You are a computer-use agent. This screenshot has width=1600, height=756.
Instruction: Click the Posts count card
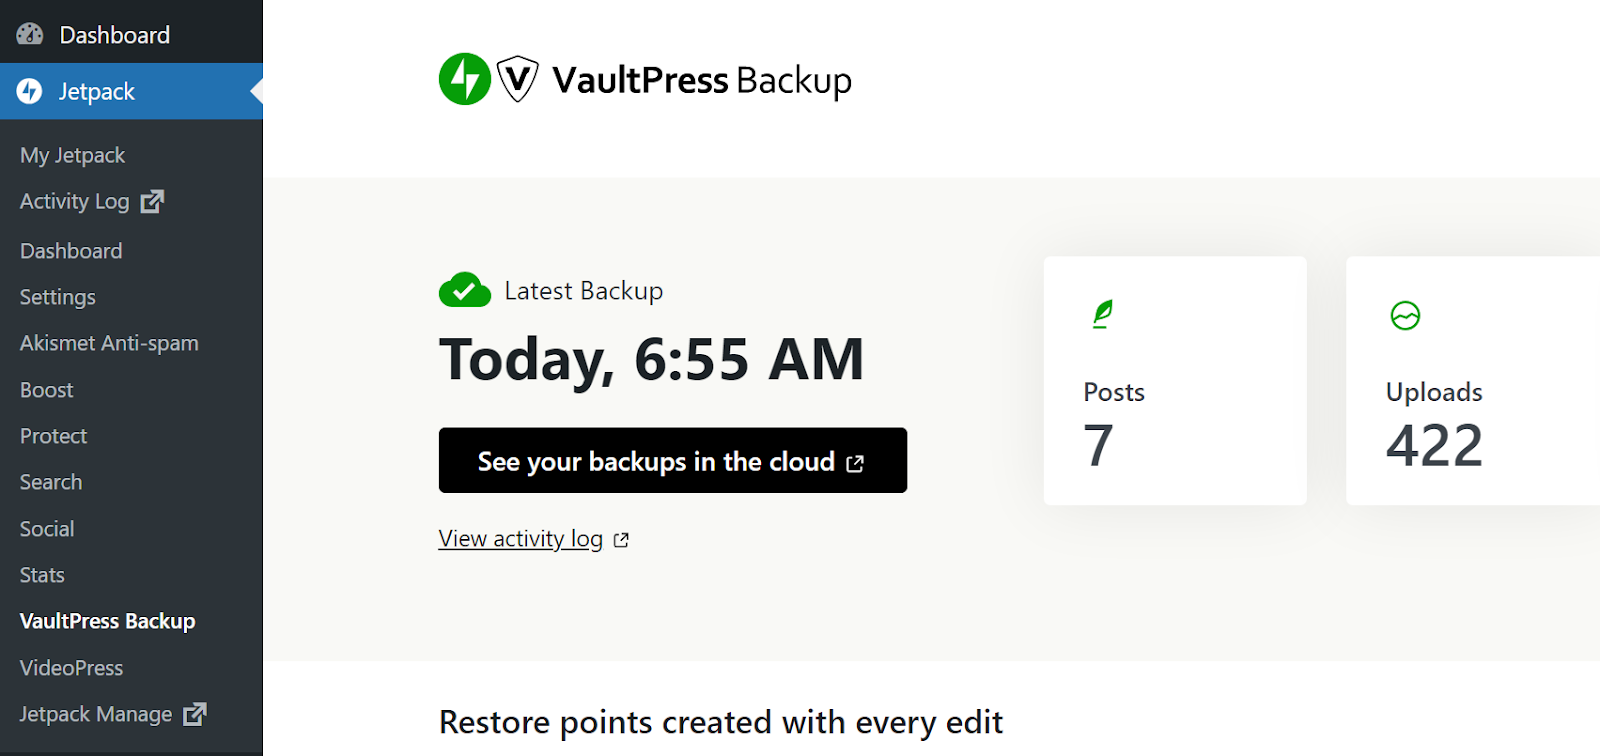coord(1175,381)
